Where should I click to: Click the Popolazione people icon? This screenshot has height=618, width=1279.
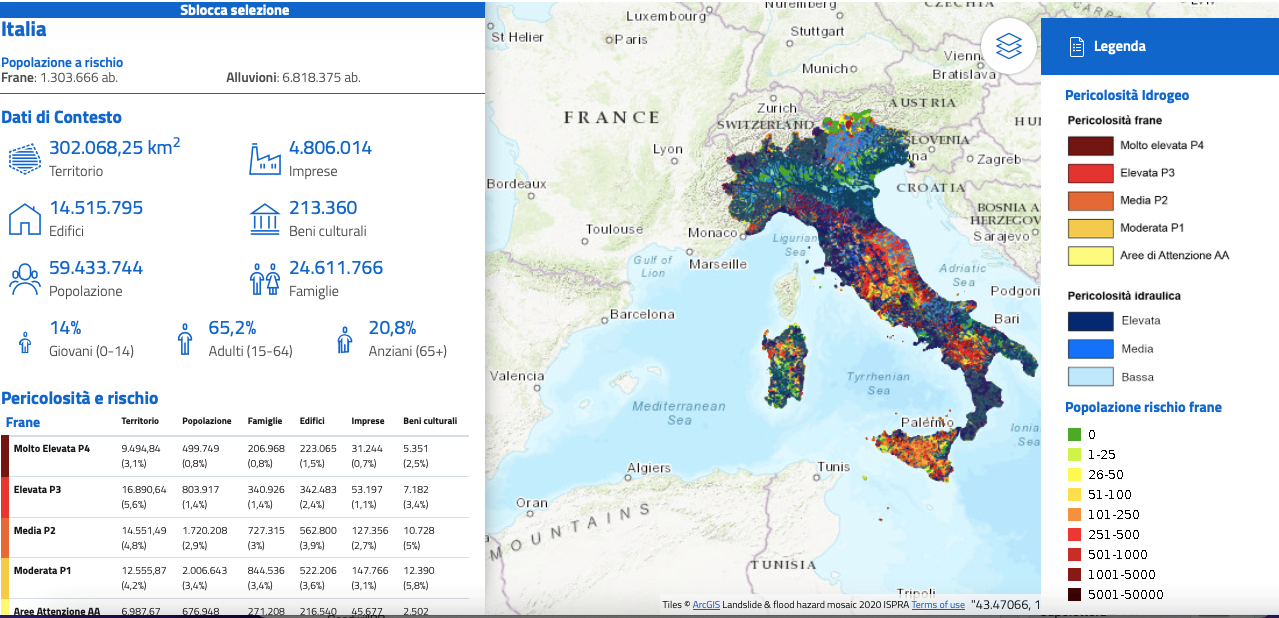click(x=25, y=279)
